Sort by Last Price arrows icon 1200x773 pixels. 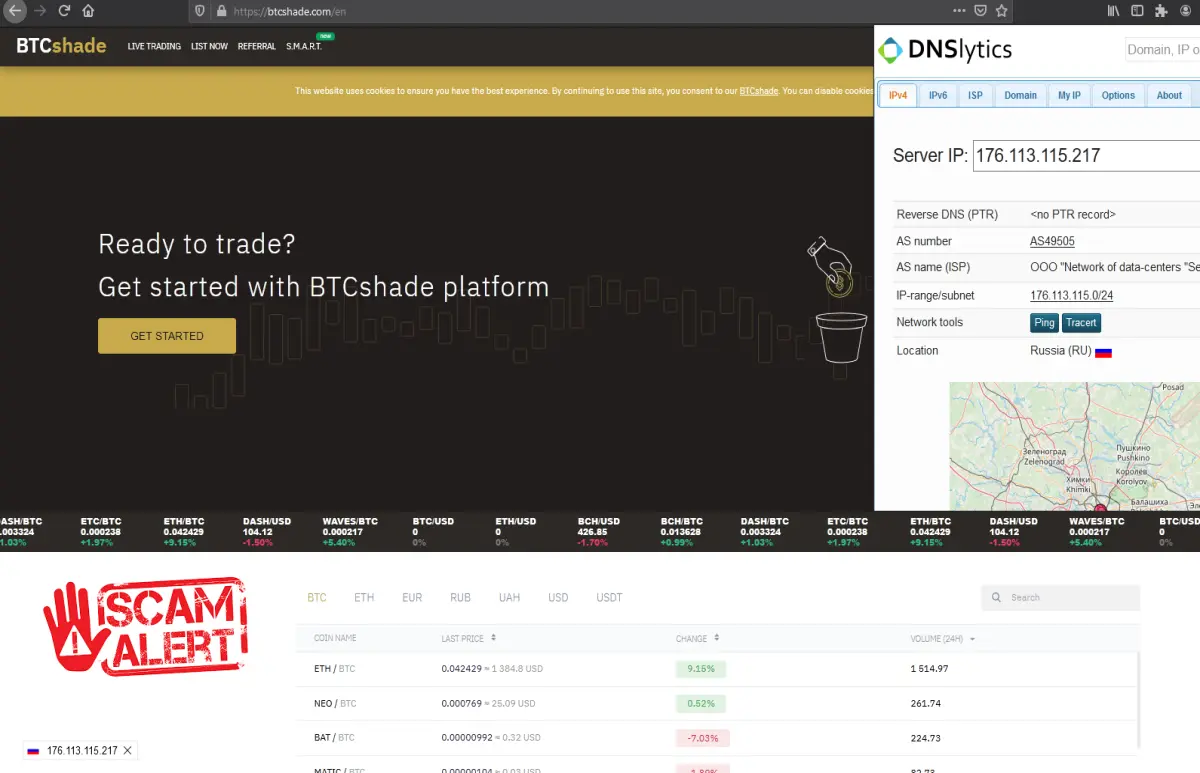pyautogui.click(x=494, y=638)
